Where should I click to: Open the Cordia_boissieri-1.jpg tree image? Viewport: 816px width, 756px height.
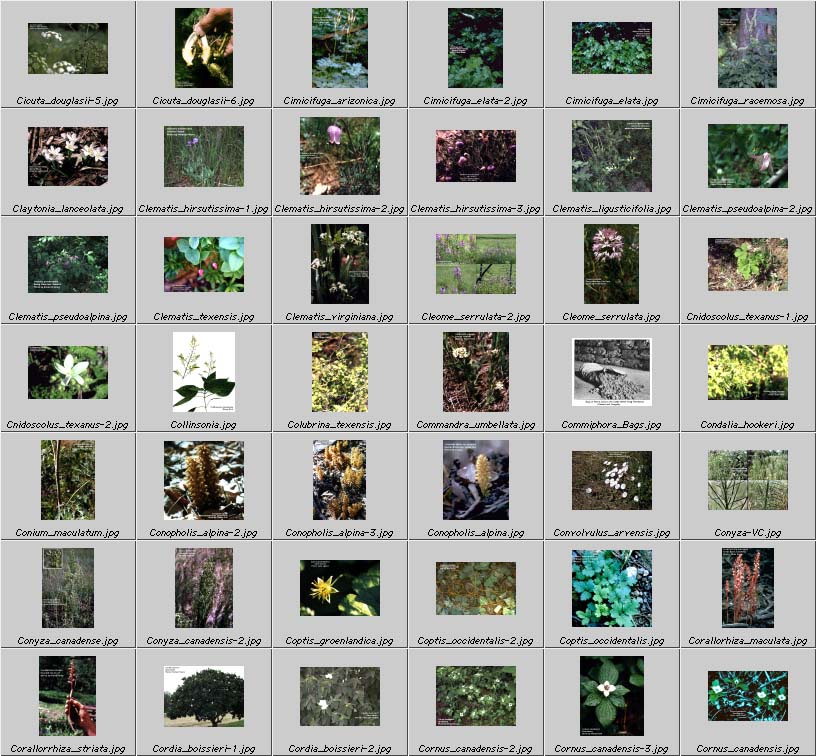(x=203, y=696)
